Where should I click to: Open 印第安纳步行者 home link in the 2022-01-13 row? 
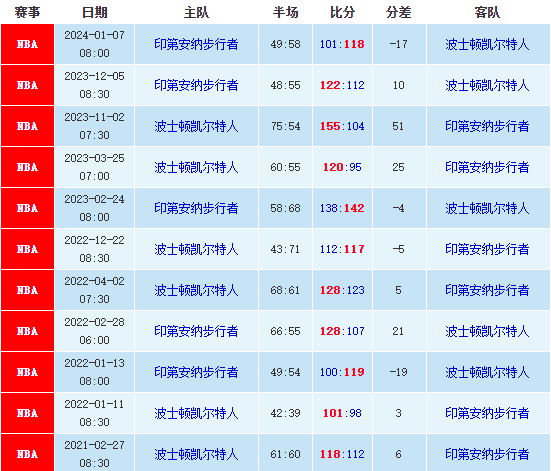(196, 372)
